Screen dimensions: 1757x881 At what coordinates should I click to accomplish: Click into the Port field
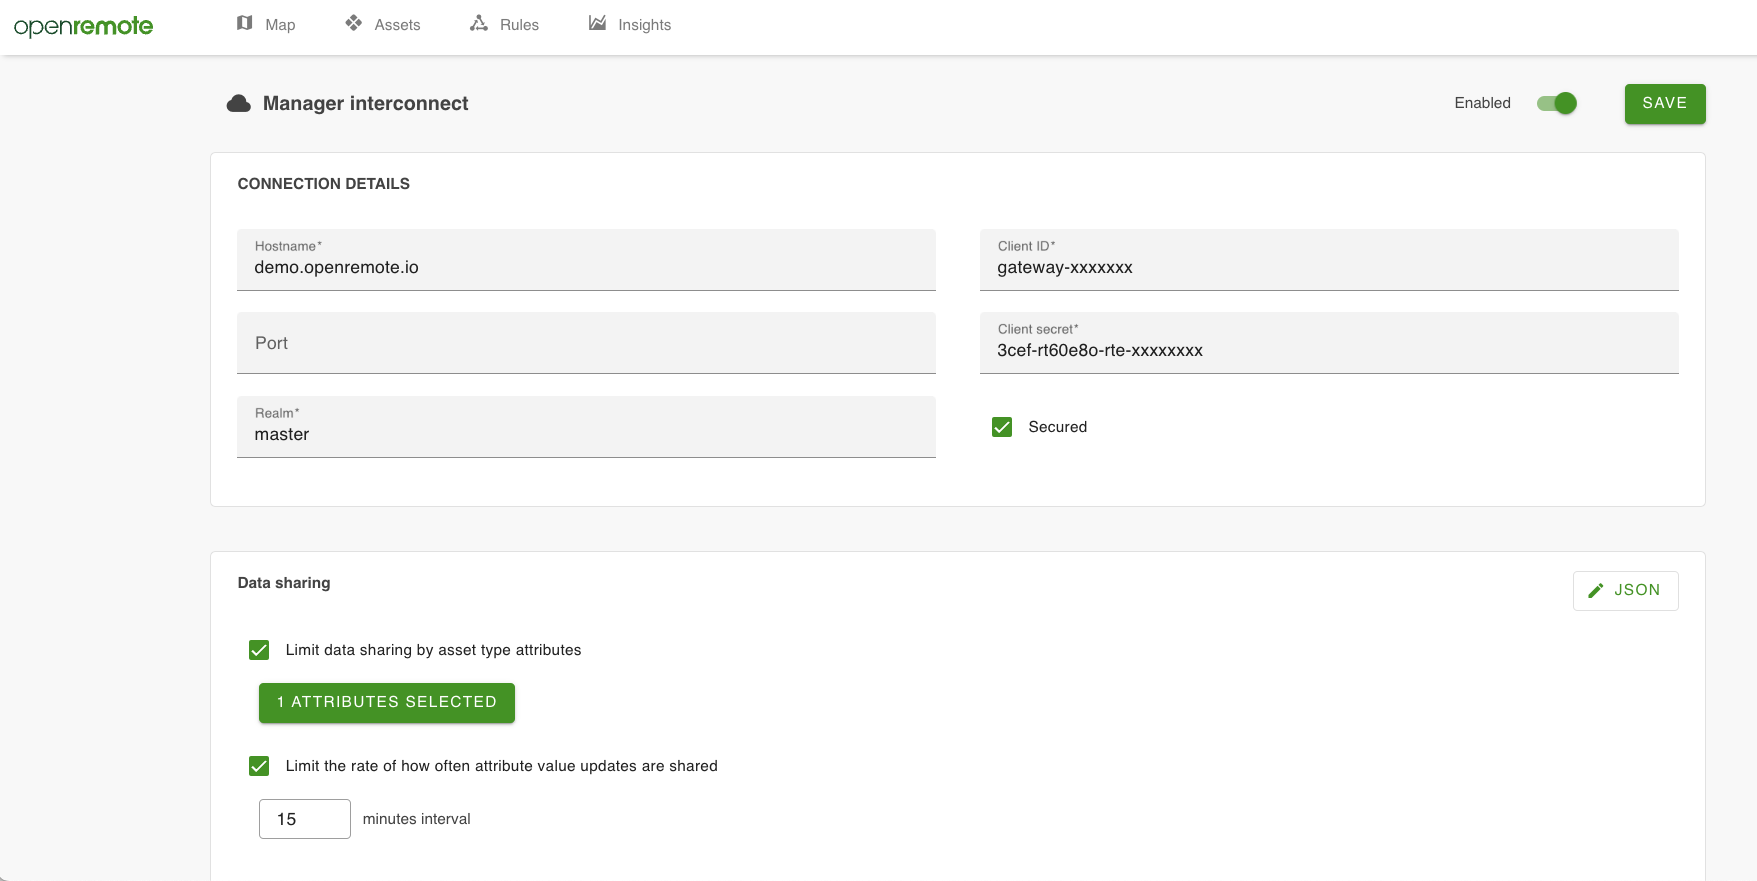click(x=586, y=343)
